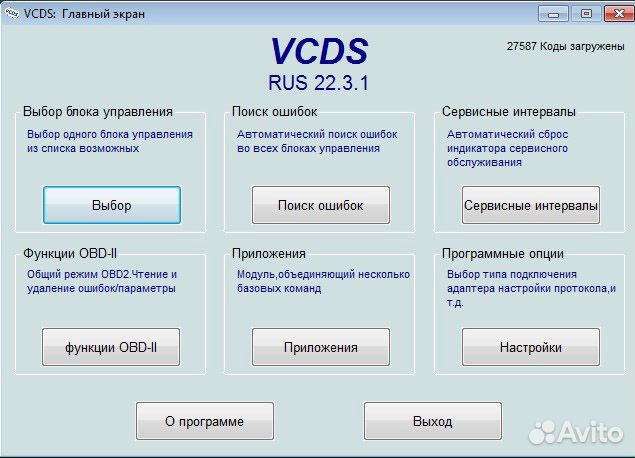This screenshot has width=635, height=458.
Task: Click the Выбор button
Action: tap(112, 205)
